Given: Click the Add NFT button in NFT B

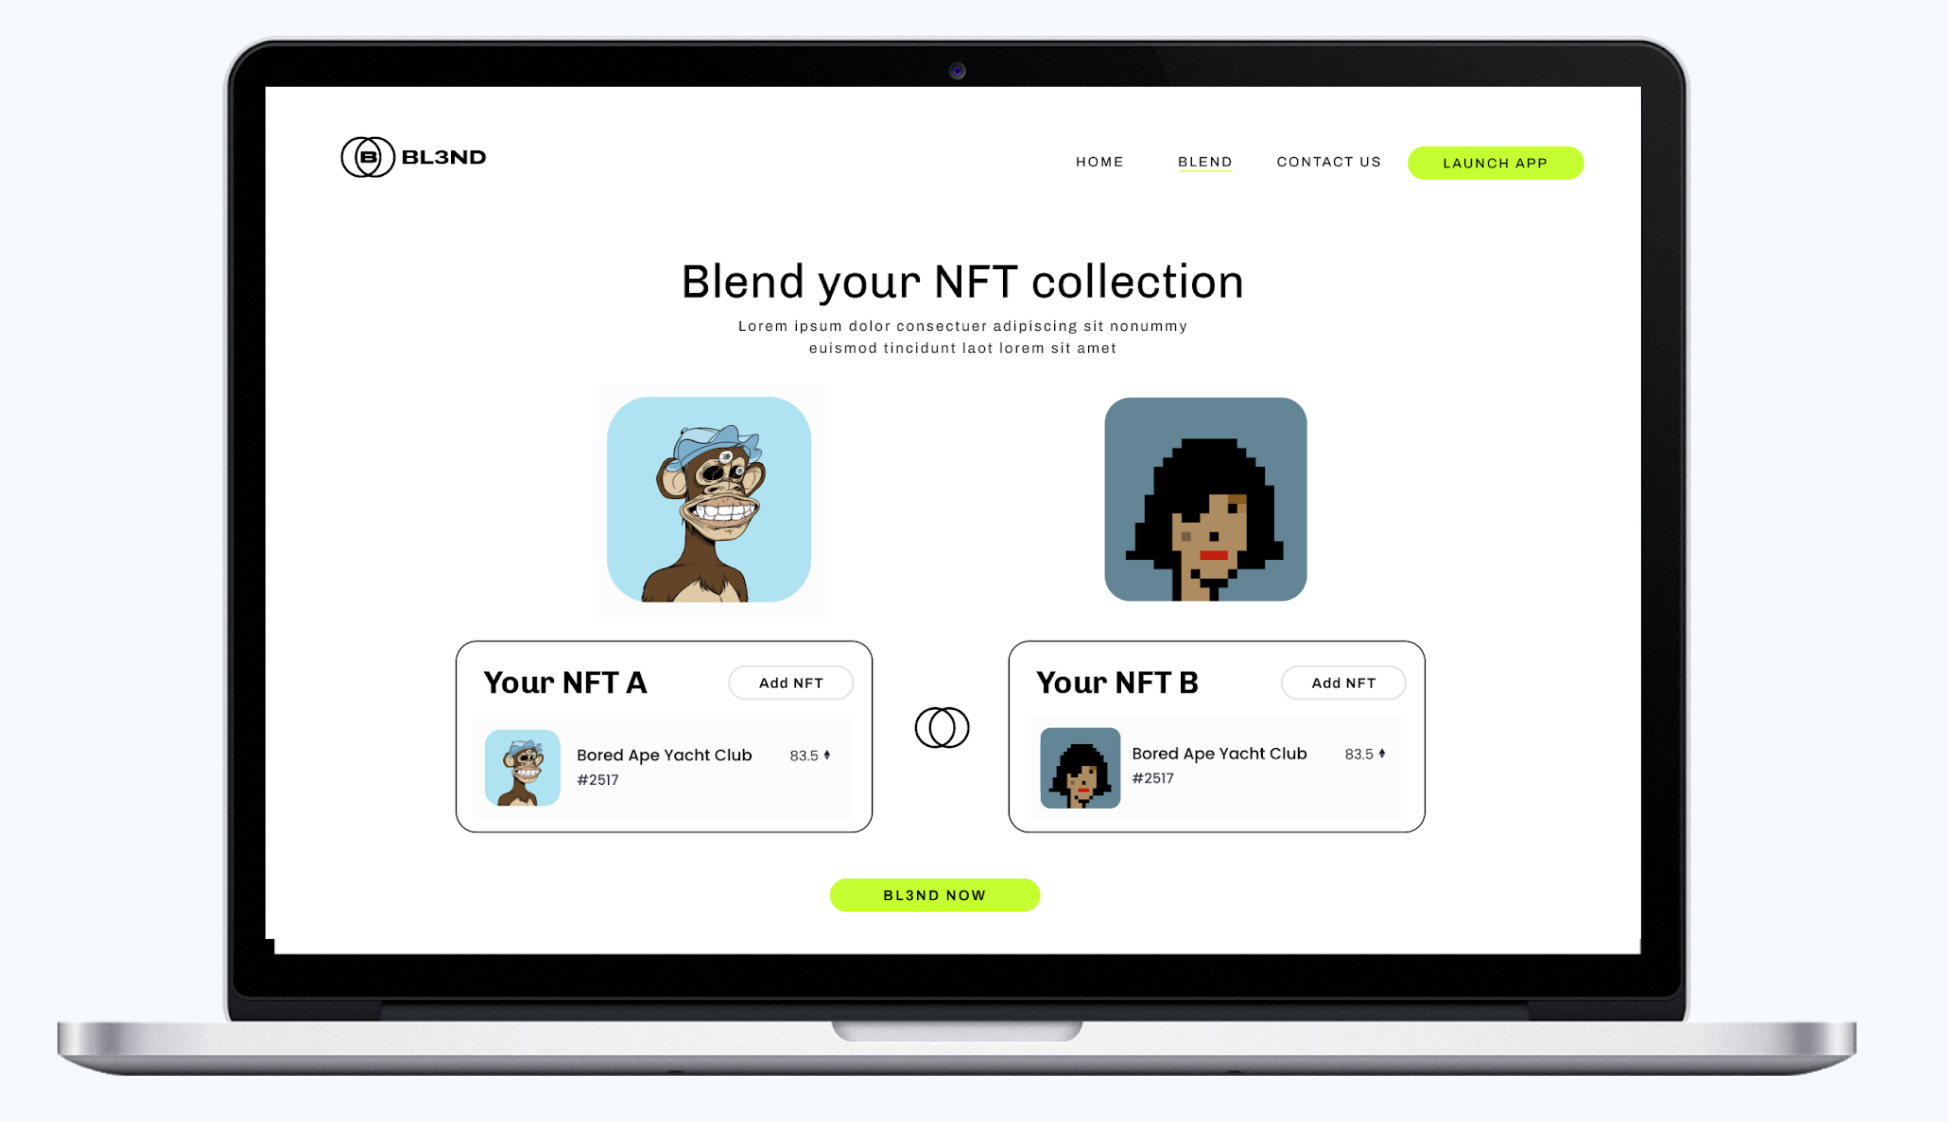Looking at the screenshot, I should pyautogui.click(x=1341, y=682).
